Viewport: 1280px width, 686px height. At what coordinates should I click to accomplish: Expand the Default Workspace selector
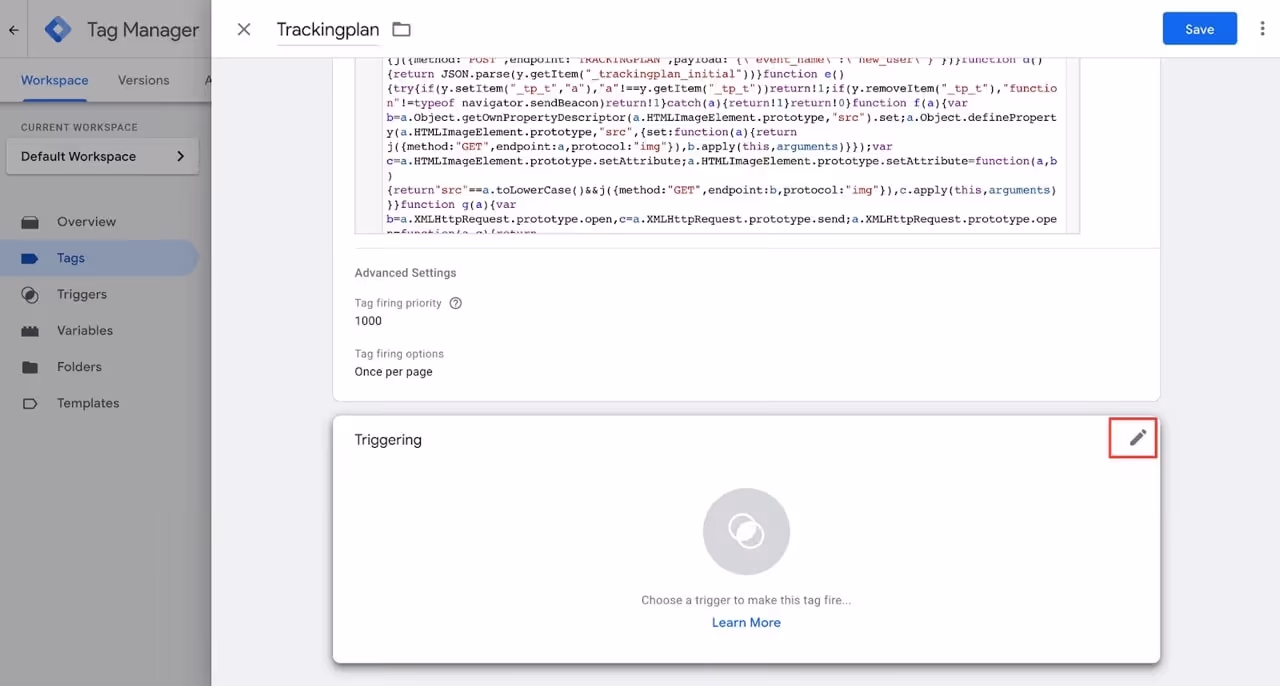point(102,156)
